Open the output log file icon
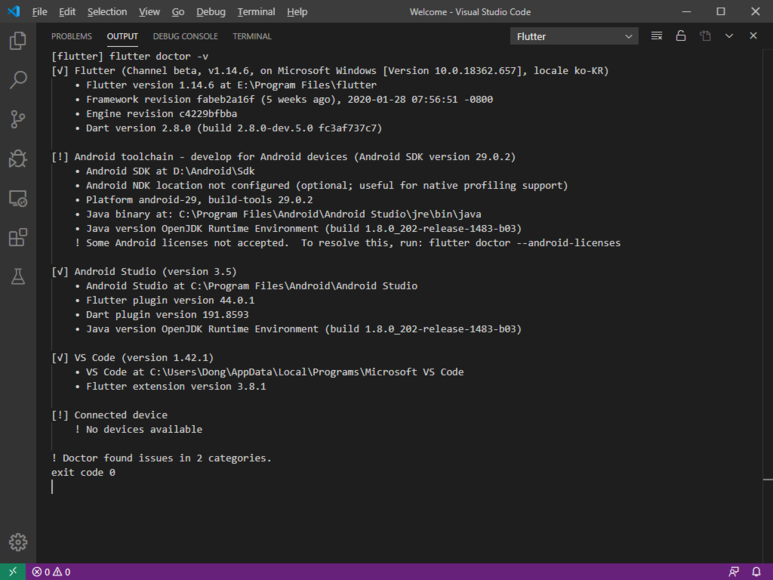 705,36
